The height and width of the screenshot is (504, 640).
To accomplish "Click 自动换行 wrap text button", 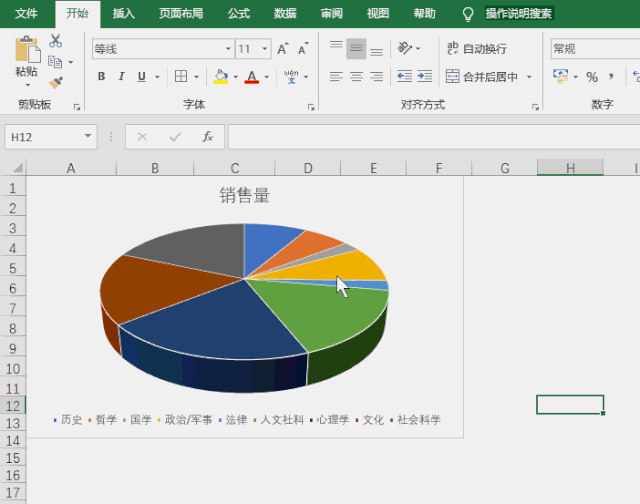I will [x=477, y=49].
